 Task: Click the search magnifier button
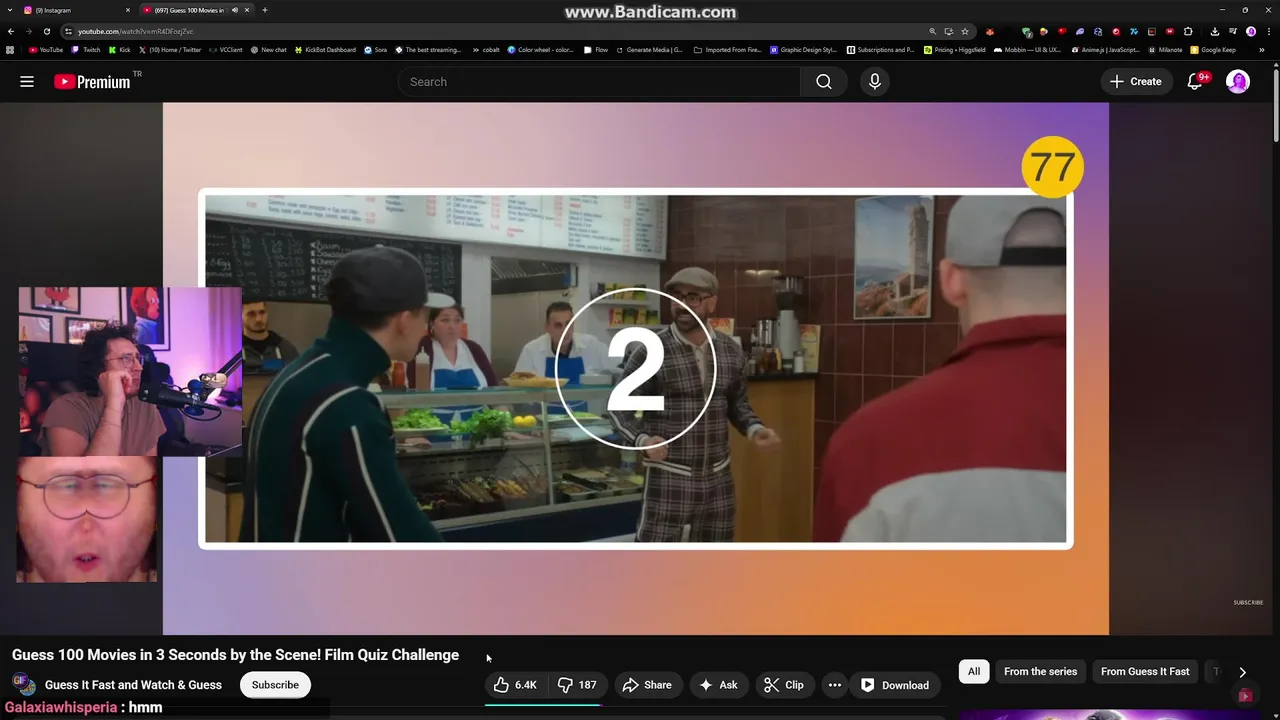[x=823, y=82]
